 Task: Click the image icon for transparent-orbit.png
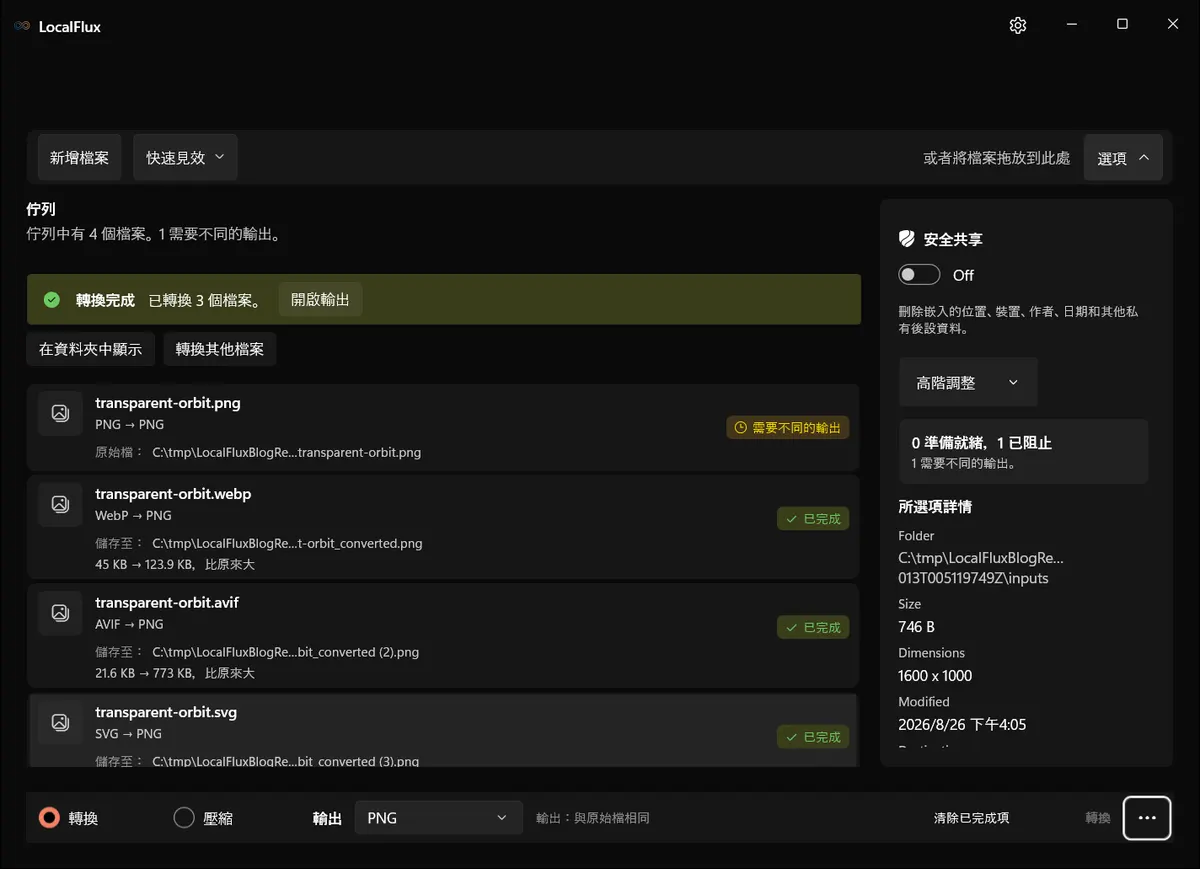pos(60,413)
